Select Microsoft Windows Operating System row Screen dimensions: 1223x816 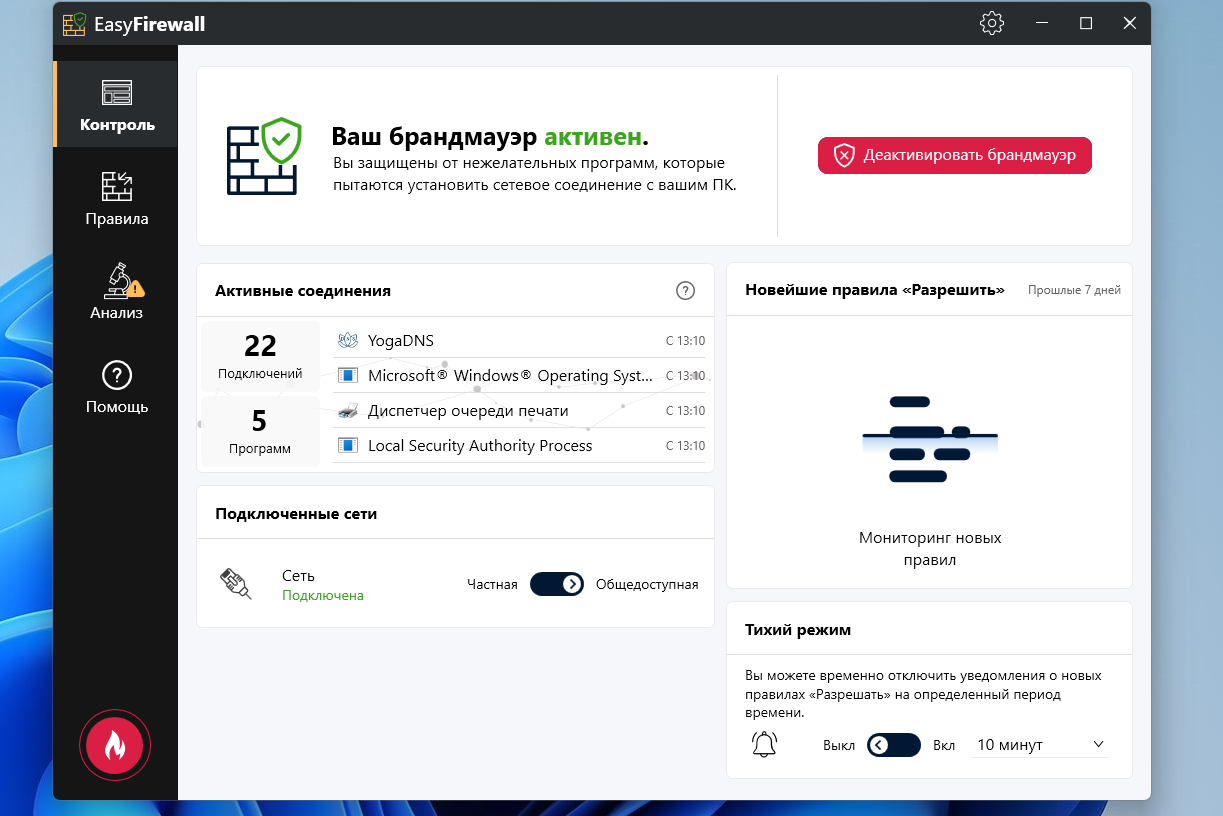(x=519, y=376)
